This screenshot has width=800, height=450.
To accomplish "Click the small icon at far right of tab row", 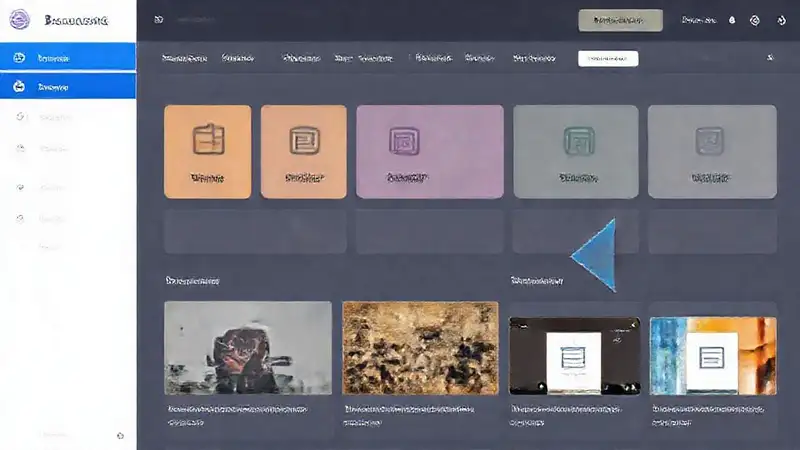I will coord(770,58).
